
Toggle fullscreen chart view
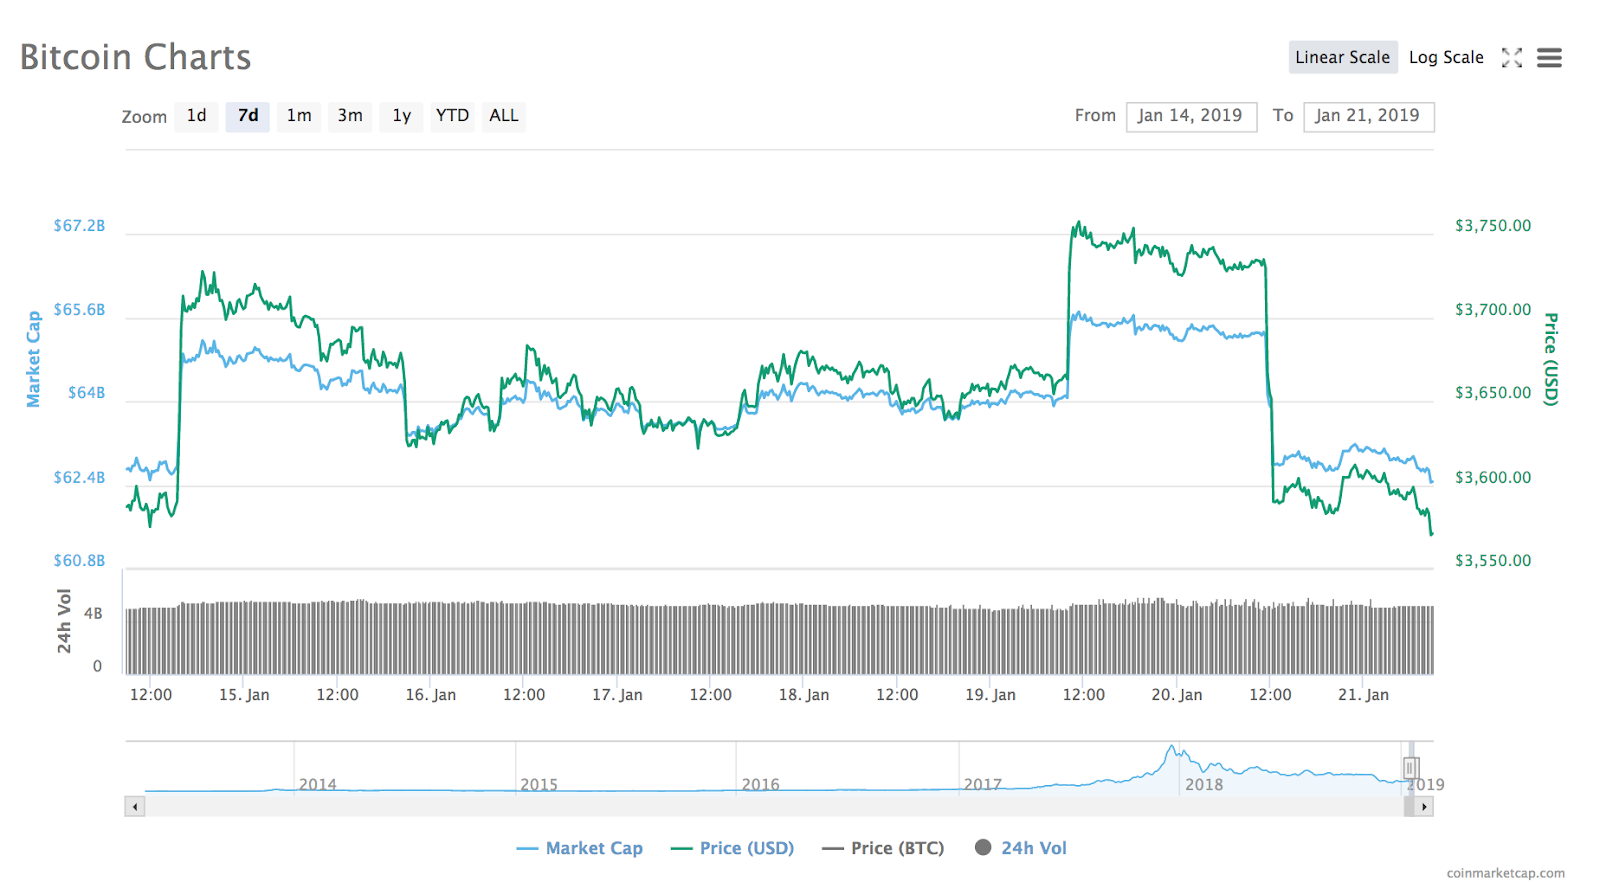[x=1512, y=58]
